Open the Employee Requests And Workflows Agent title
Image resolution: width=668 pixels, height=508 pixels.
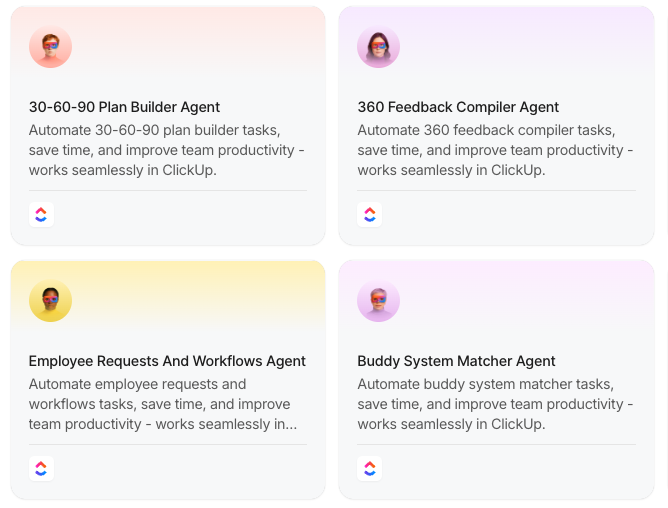167,361
